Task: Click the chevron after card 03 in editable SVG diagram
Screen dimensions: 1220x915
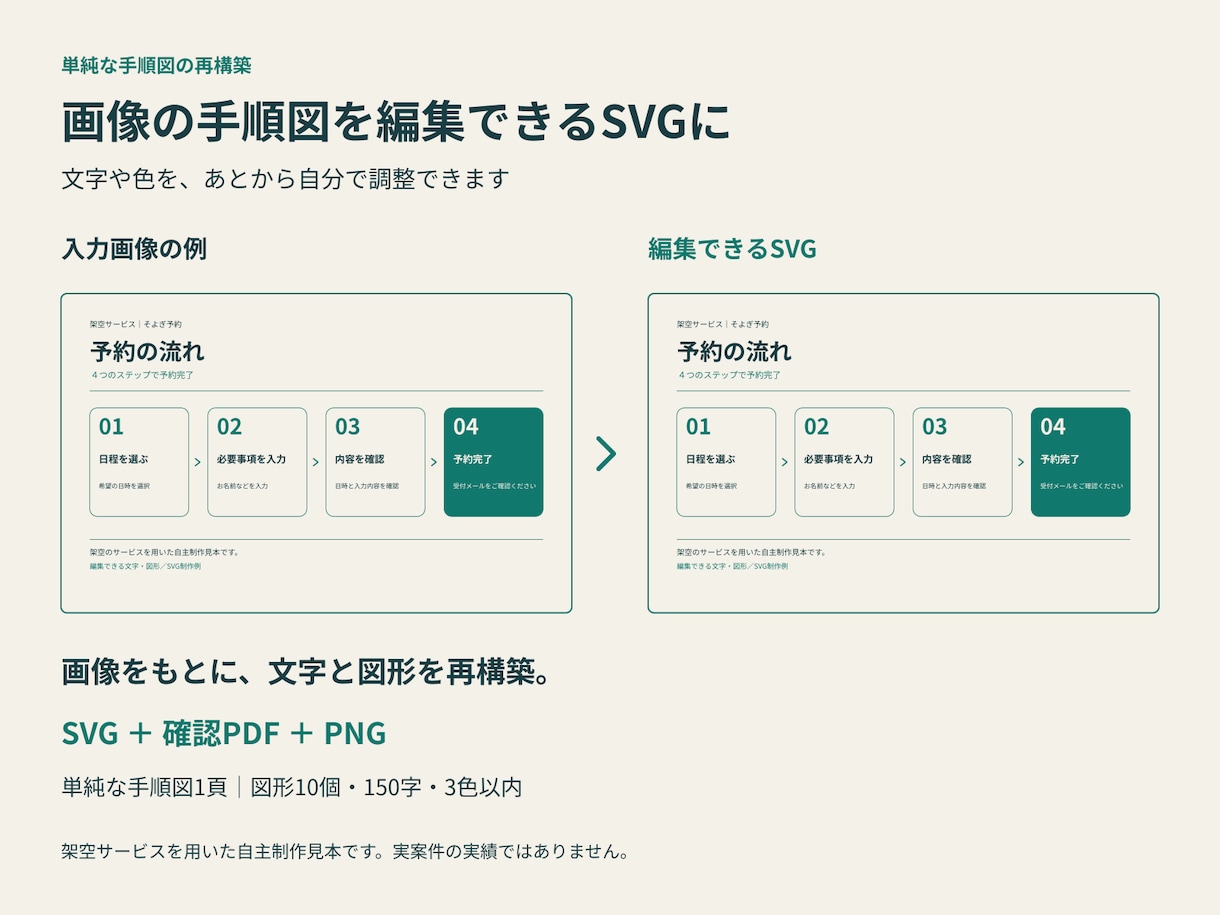Action: pos(1021,462)
